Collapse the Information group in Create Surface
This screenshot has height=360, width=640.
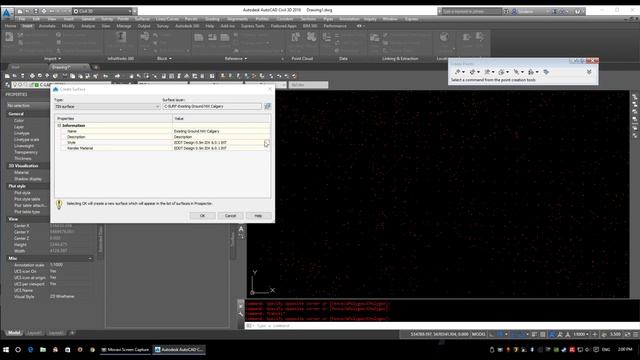click(59, 126)
